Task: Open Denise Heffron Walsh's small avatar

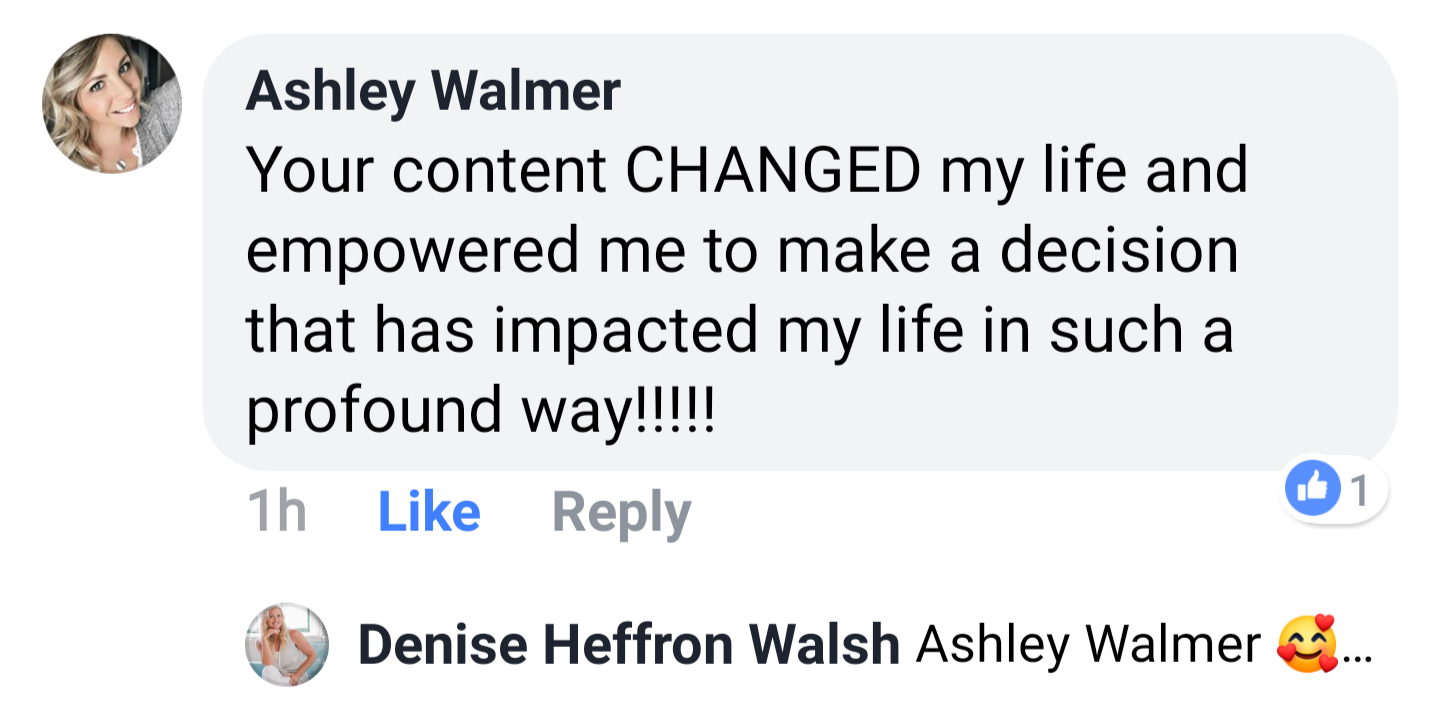Action: 287,644
